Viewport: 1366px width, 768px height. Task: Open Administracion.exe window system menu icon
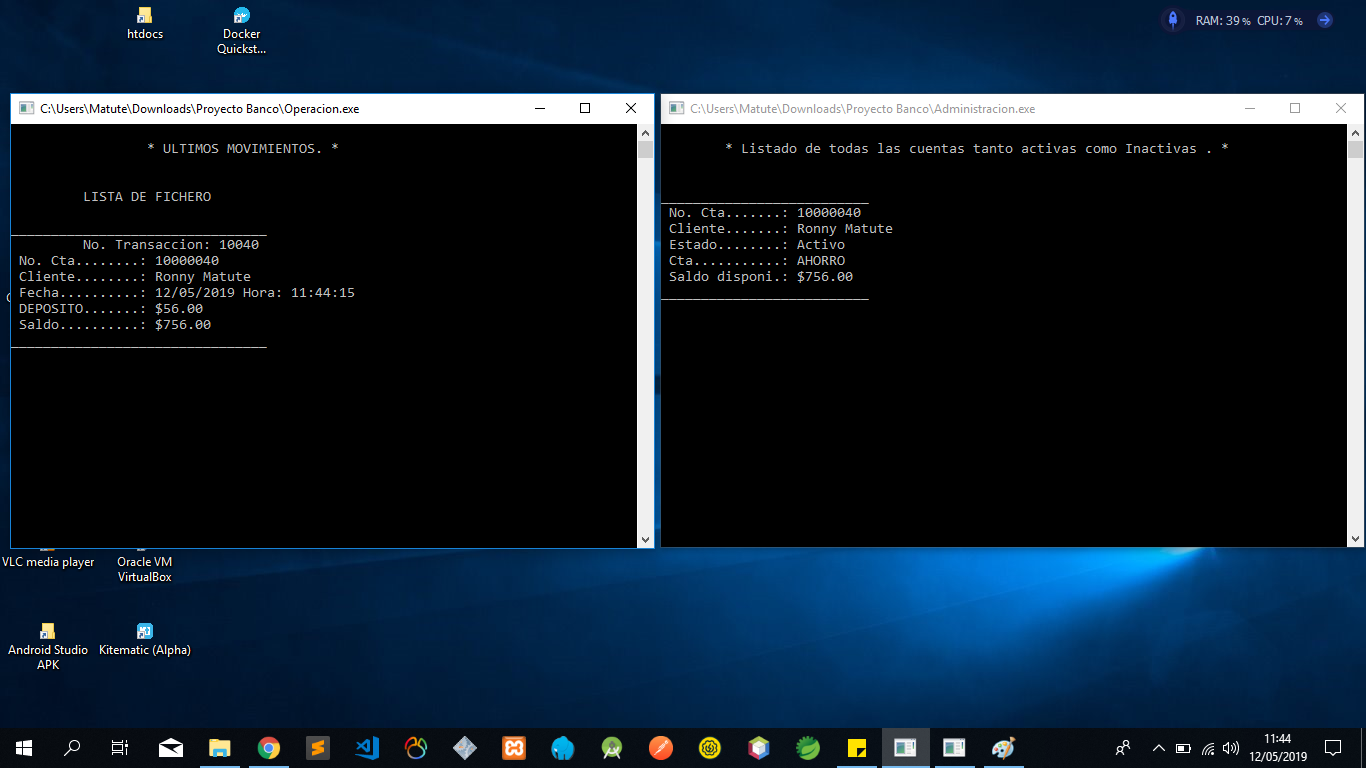(x=677, y=109)
